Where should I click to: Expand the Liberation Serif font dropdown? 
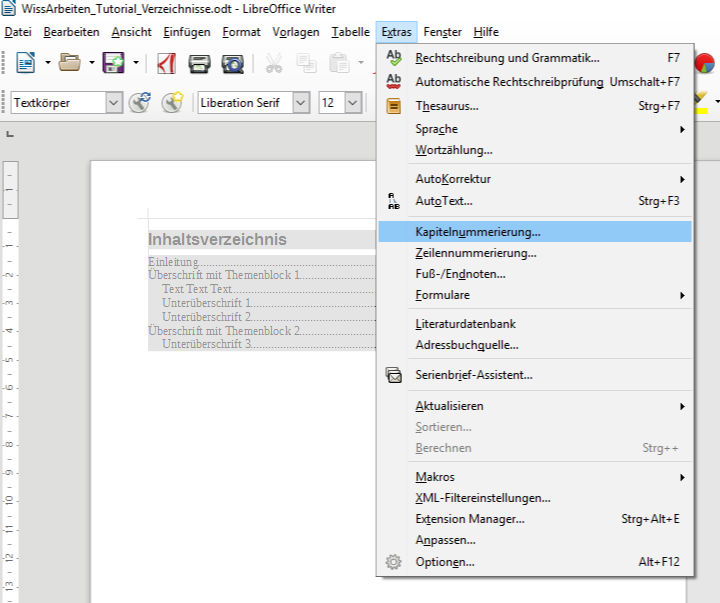click(301, 102)
